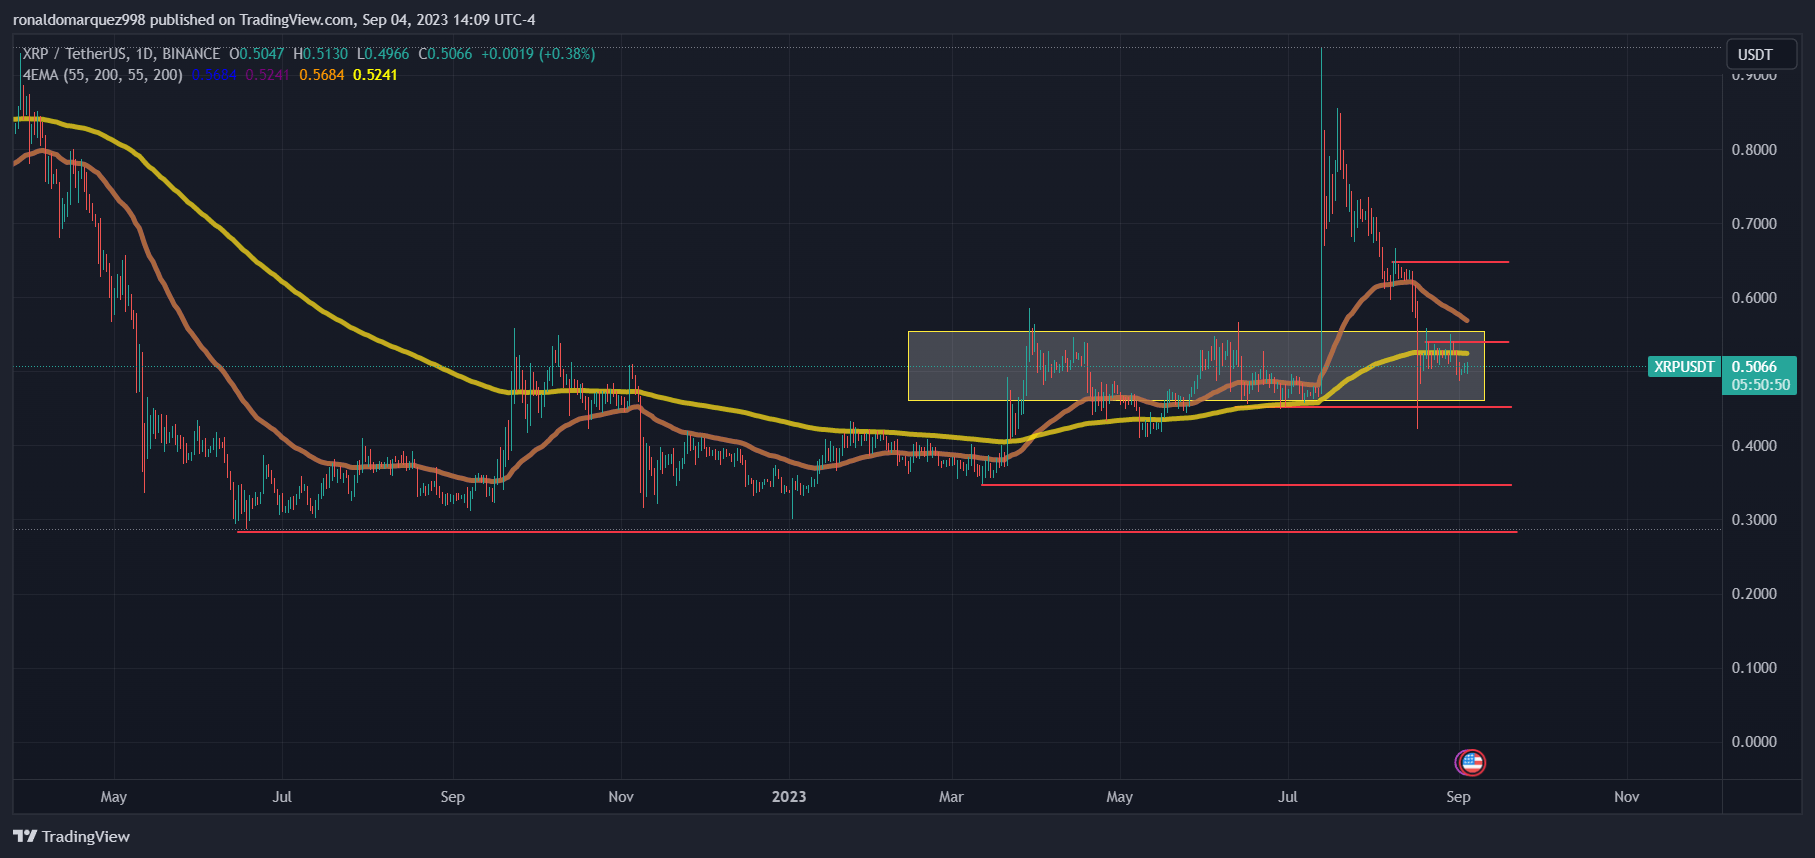Click the 0.2000 price axis level
Viewport: 1815px width, 858px height.
pyautogui.click(x=1754, y=594)
